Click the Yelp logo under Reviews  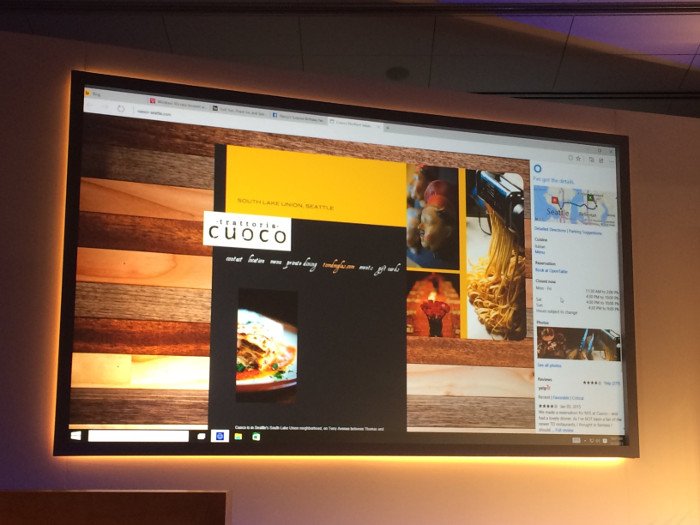[x=544, y=388]
